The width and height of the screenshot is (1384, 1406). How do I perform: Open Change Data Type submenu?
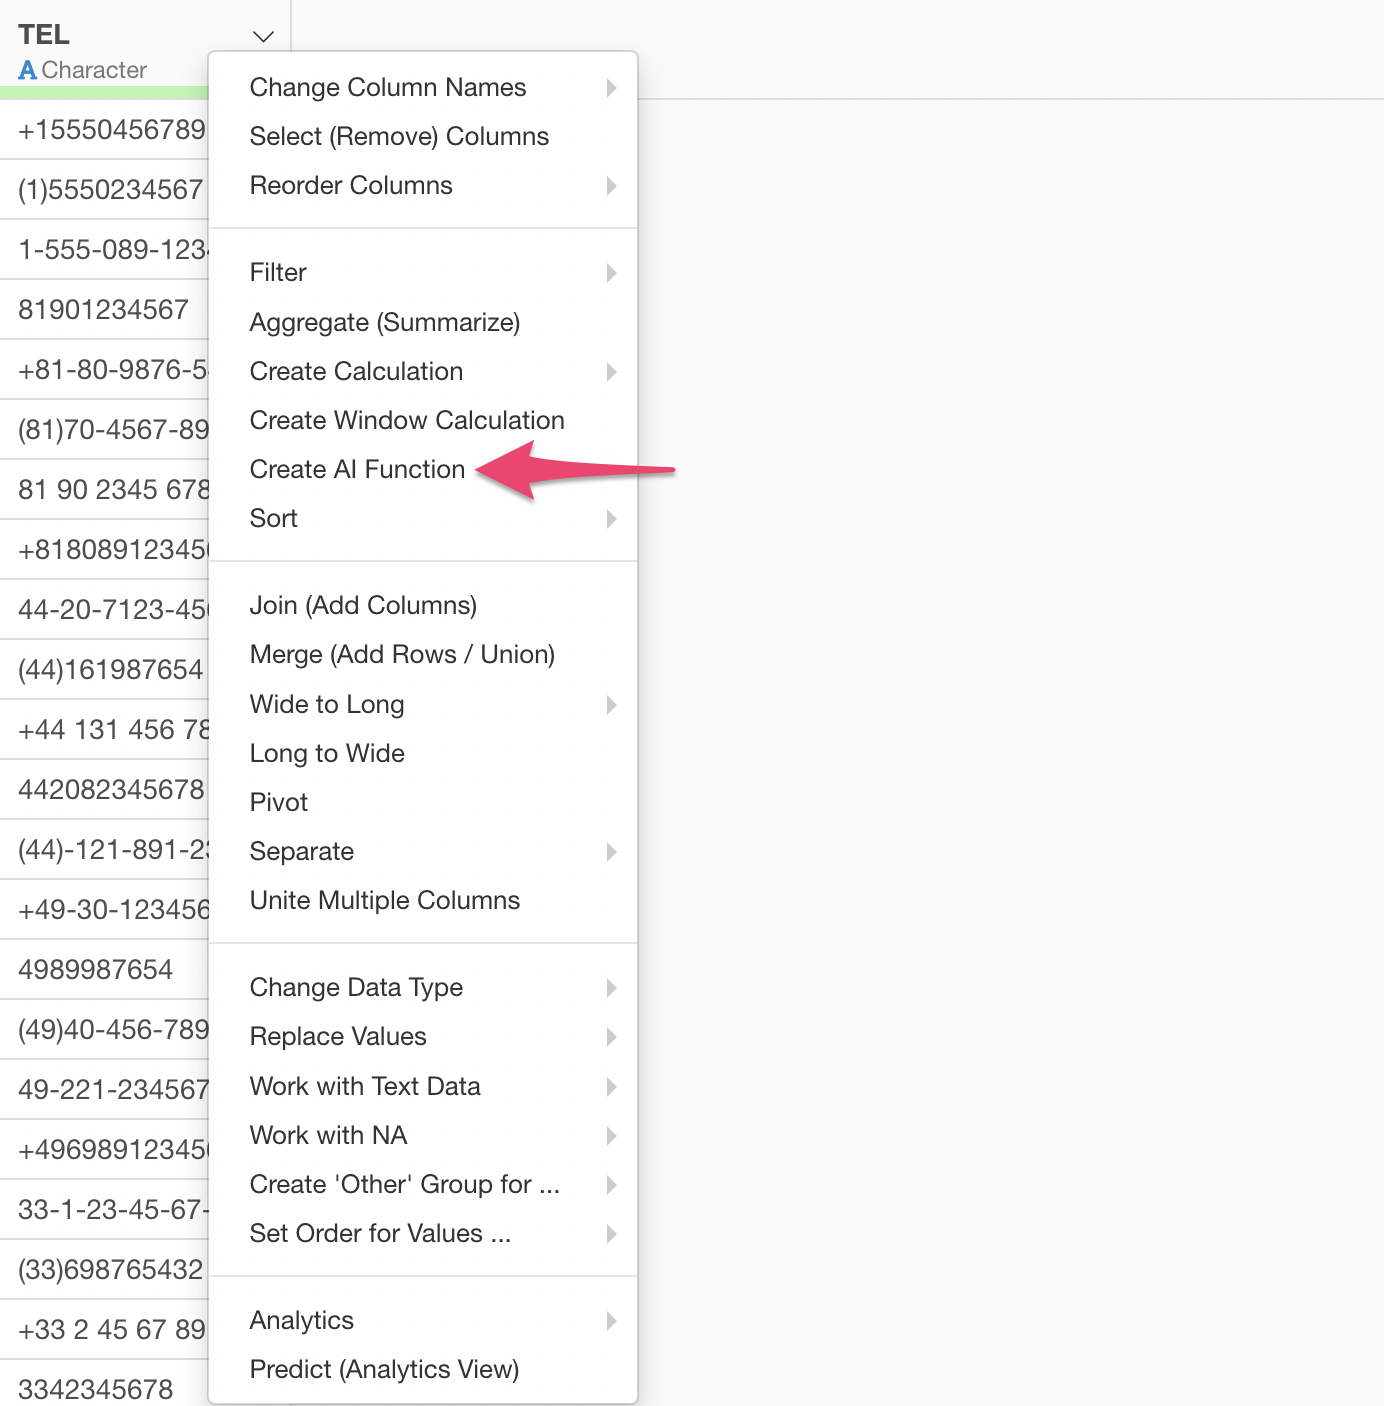[x=357, y=988]
